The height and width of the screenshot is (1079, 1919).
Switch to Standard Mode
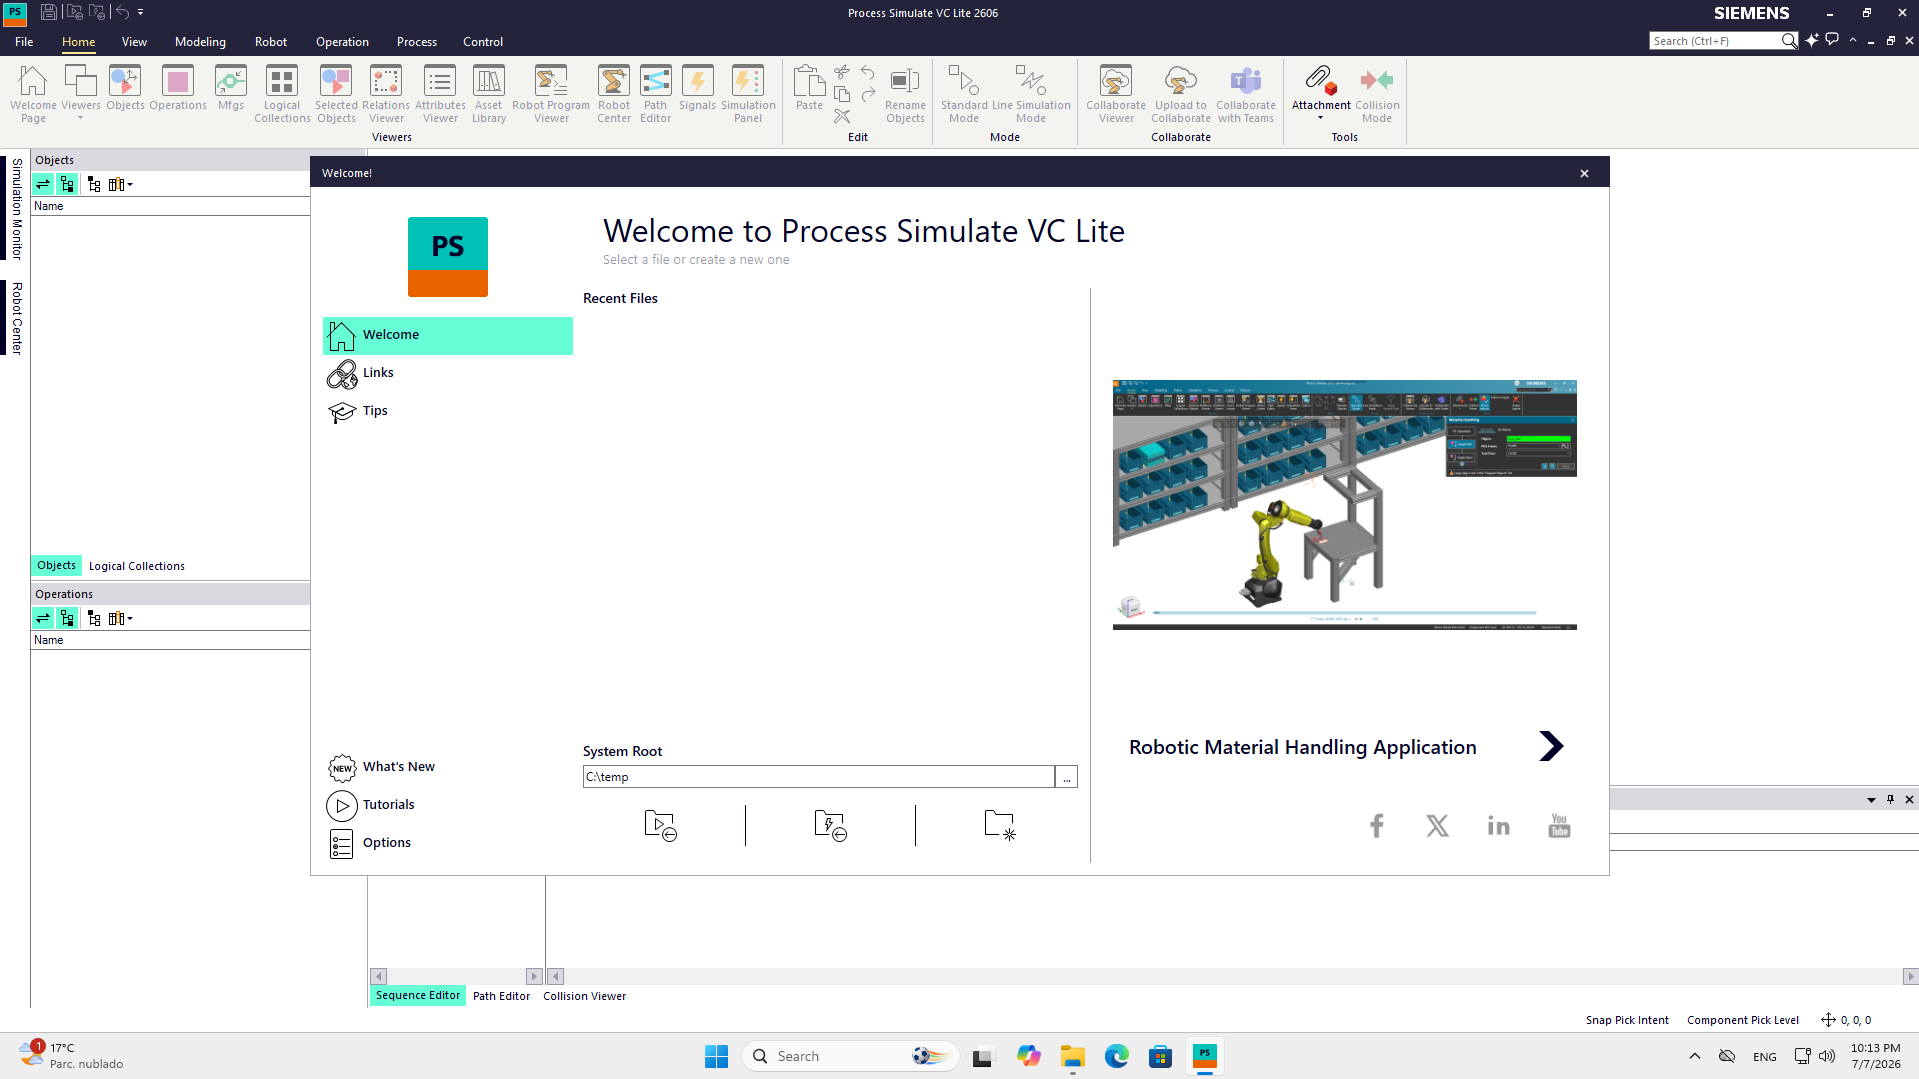click(964, 94)
